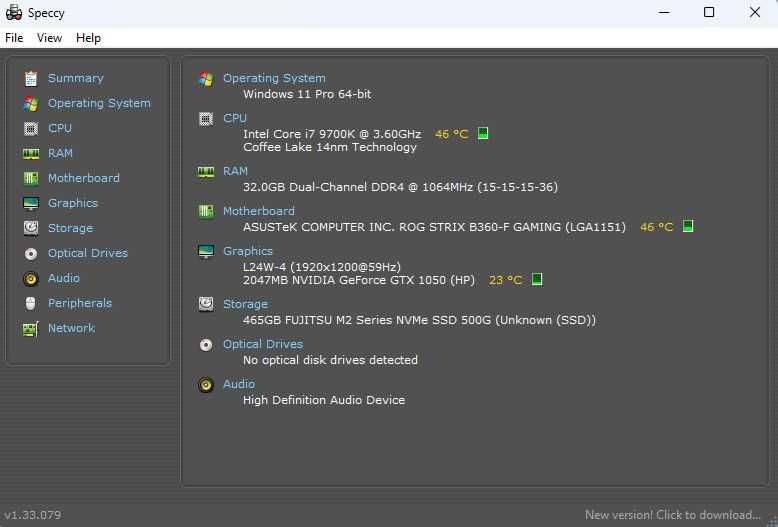Click the Storage hard drive icon in sidebar
778x527 pixels.
(x=31, y=228)
